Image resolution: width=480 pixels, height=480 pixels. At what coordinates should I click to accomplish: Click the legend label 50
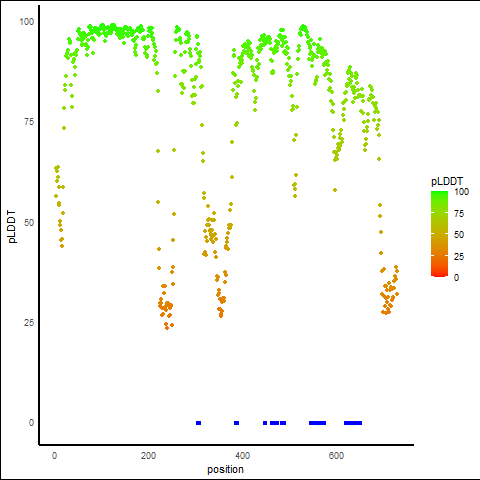point(459,235)
